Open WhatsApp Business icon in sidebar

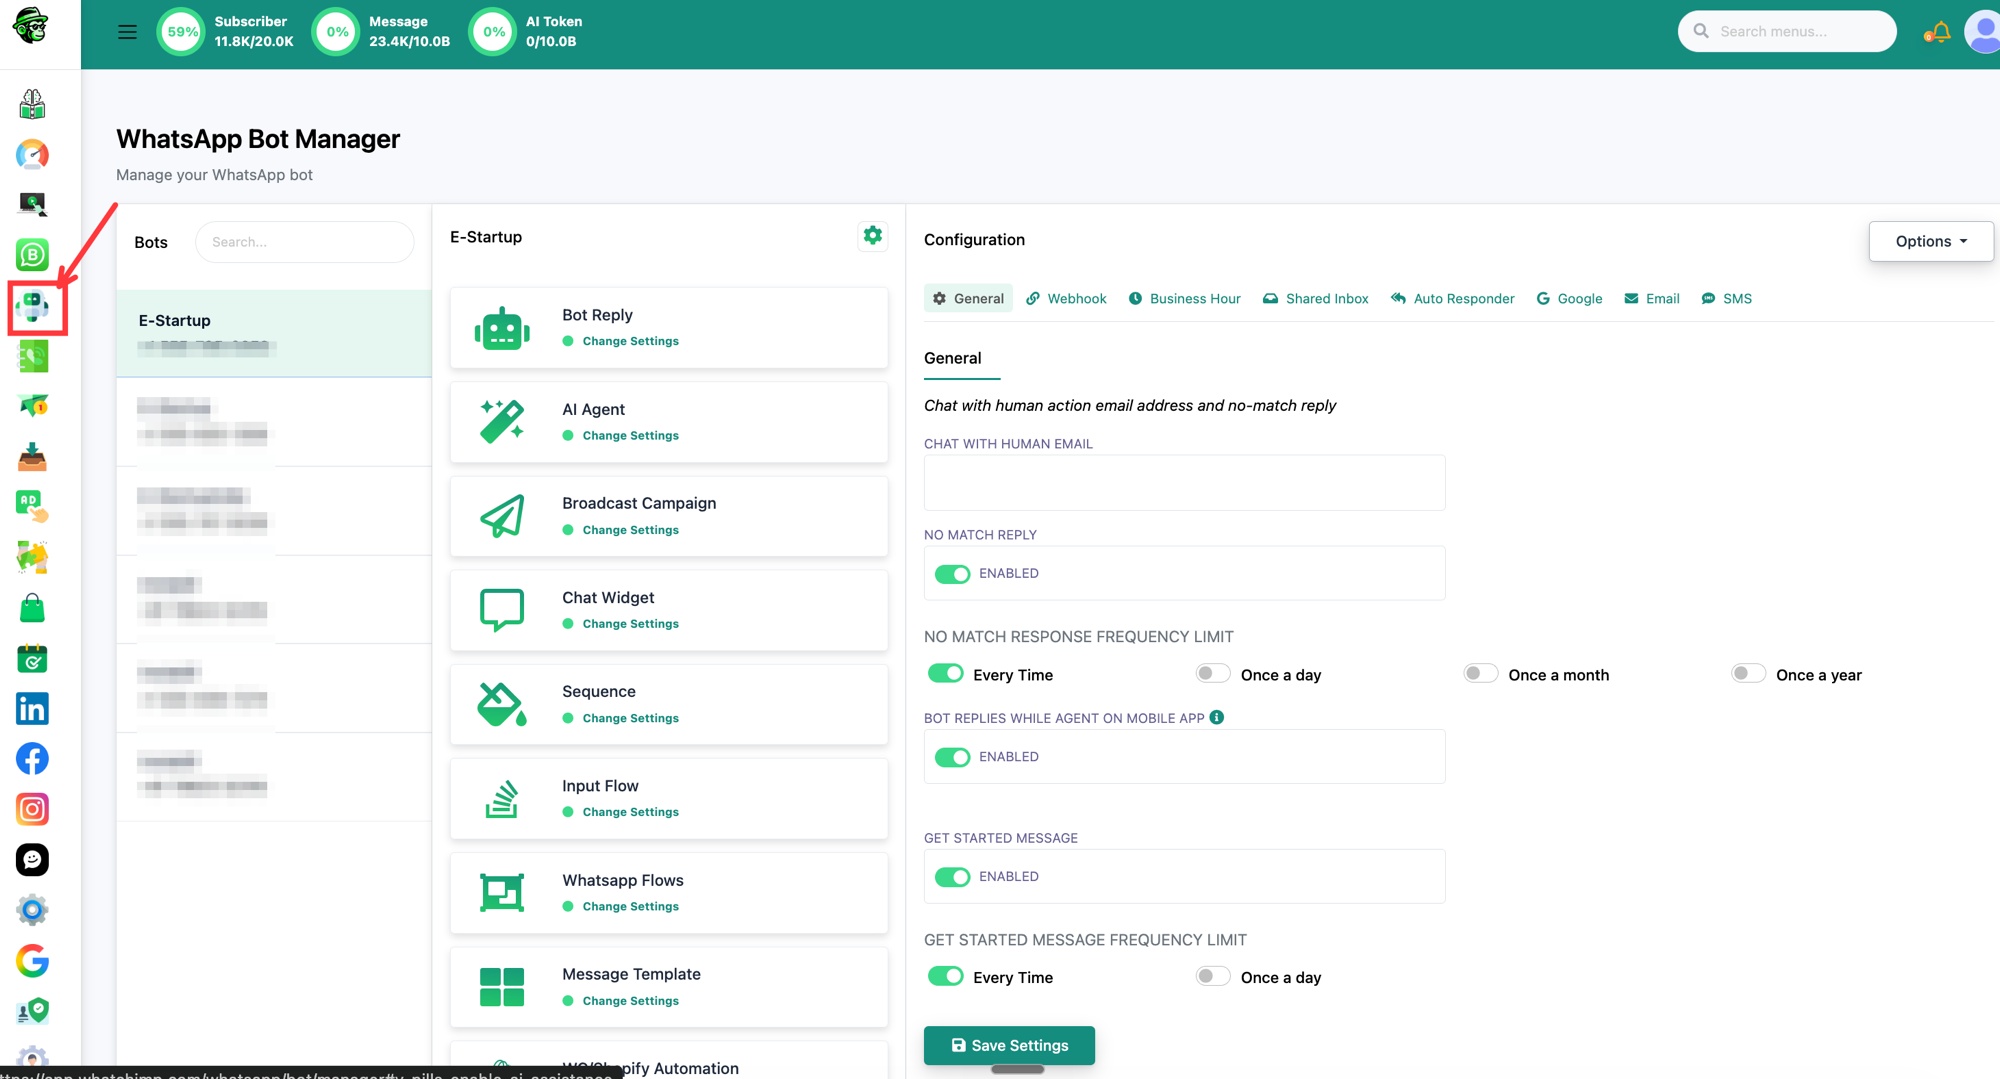(32, 255)
